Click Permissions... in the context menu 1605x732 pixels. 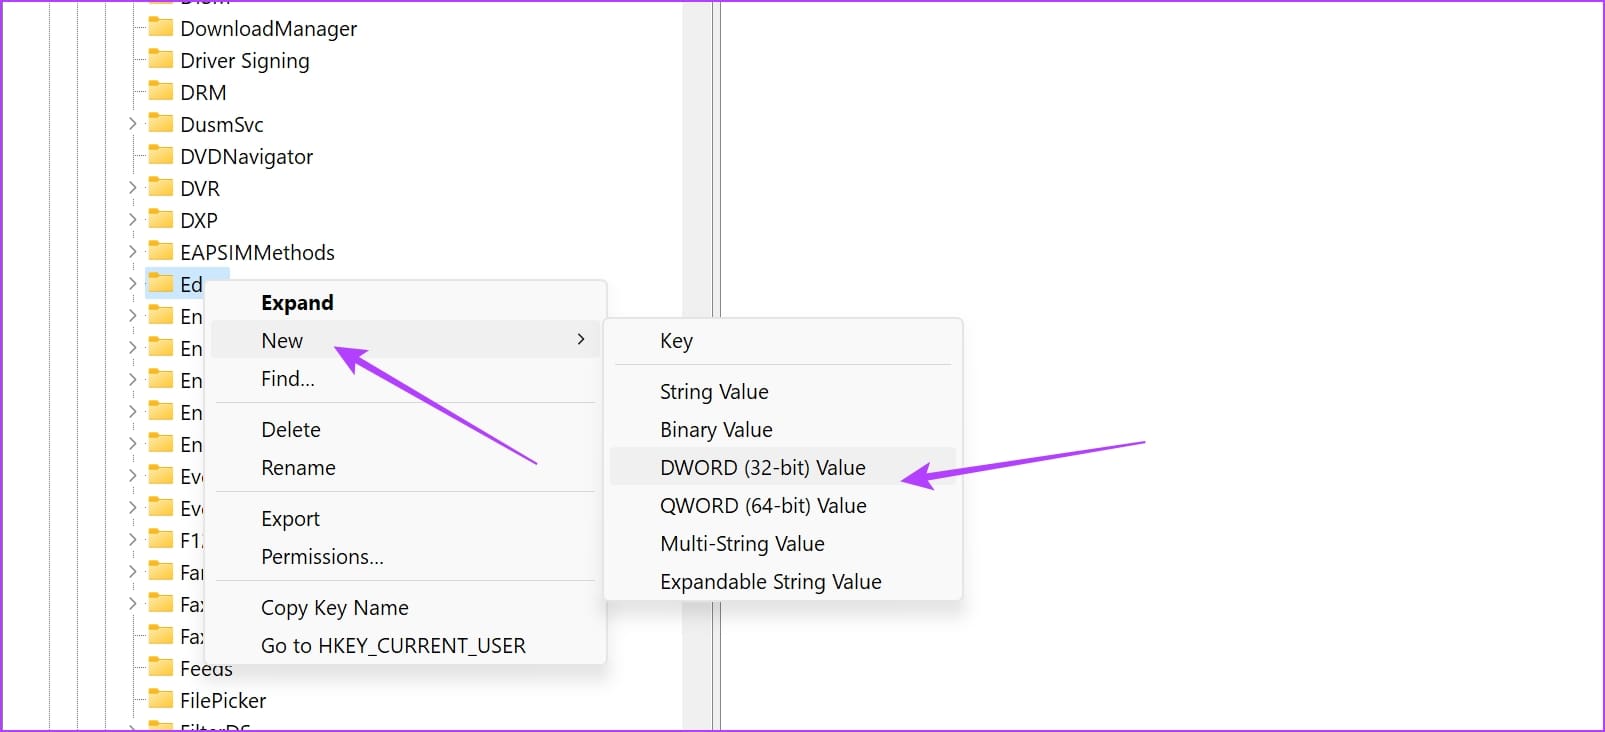[322, 557]
